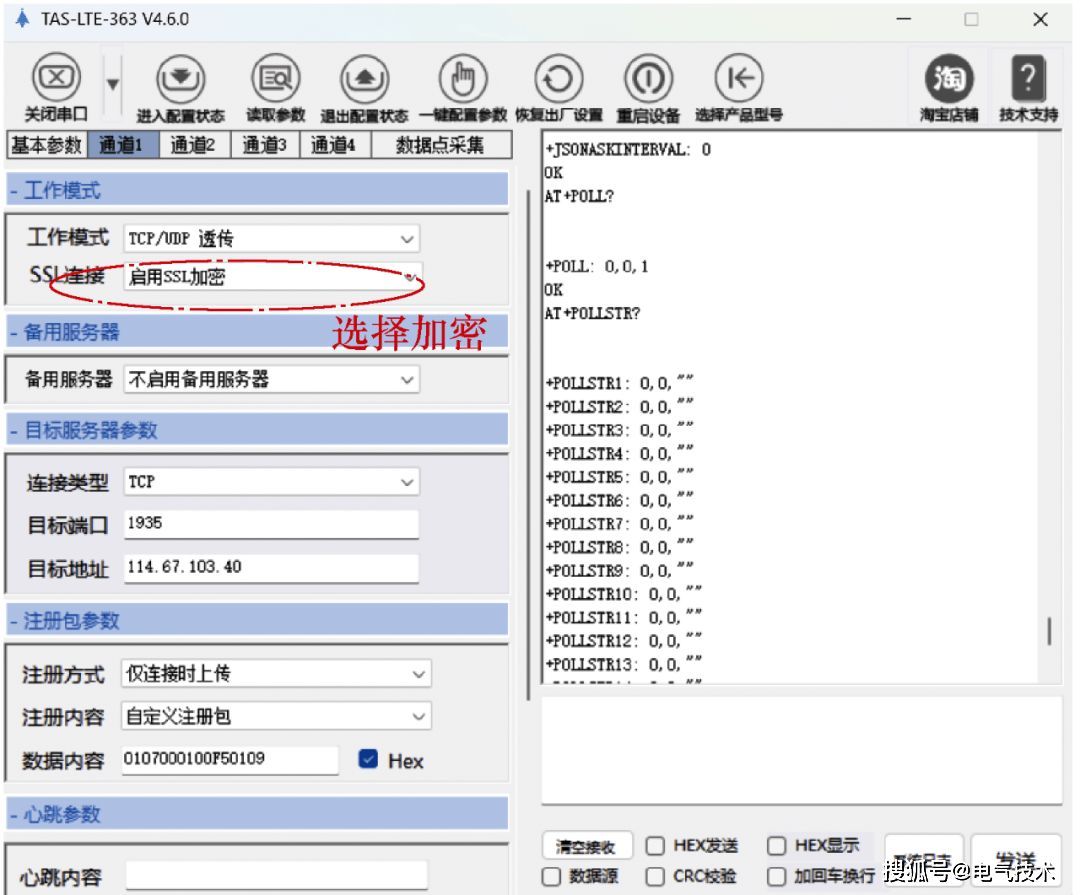
Task: Expand the 注册方式 dropdown
Action: pyautogui.click(x=276, y=674)
